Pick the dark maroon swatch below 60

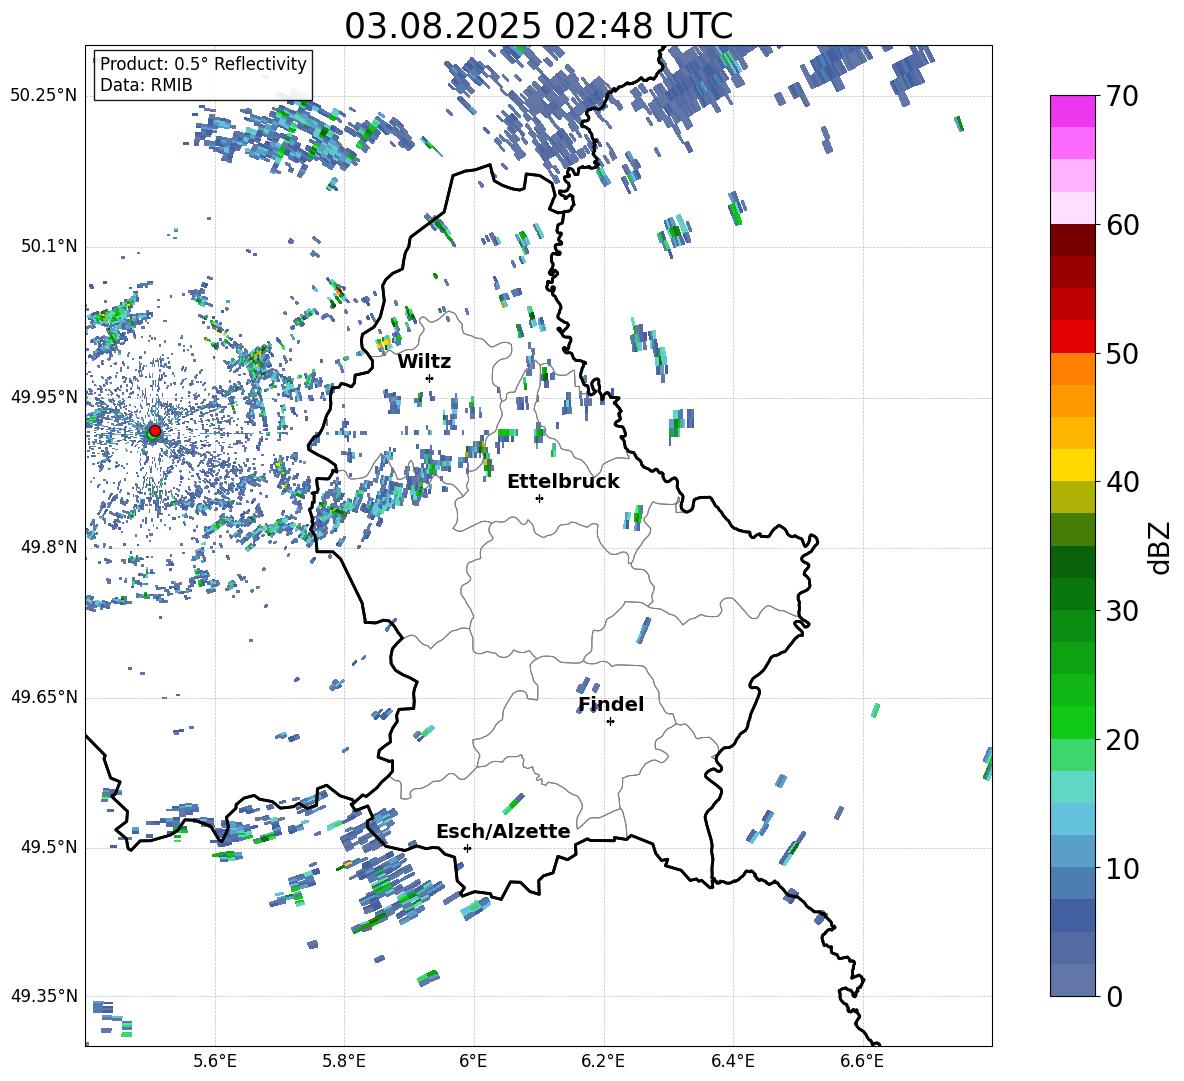[1073, 240]
